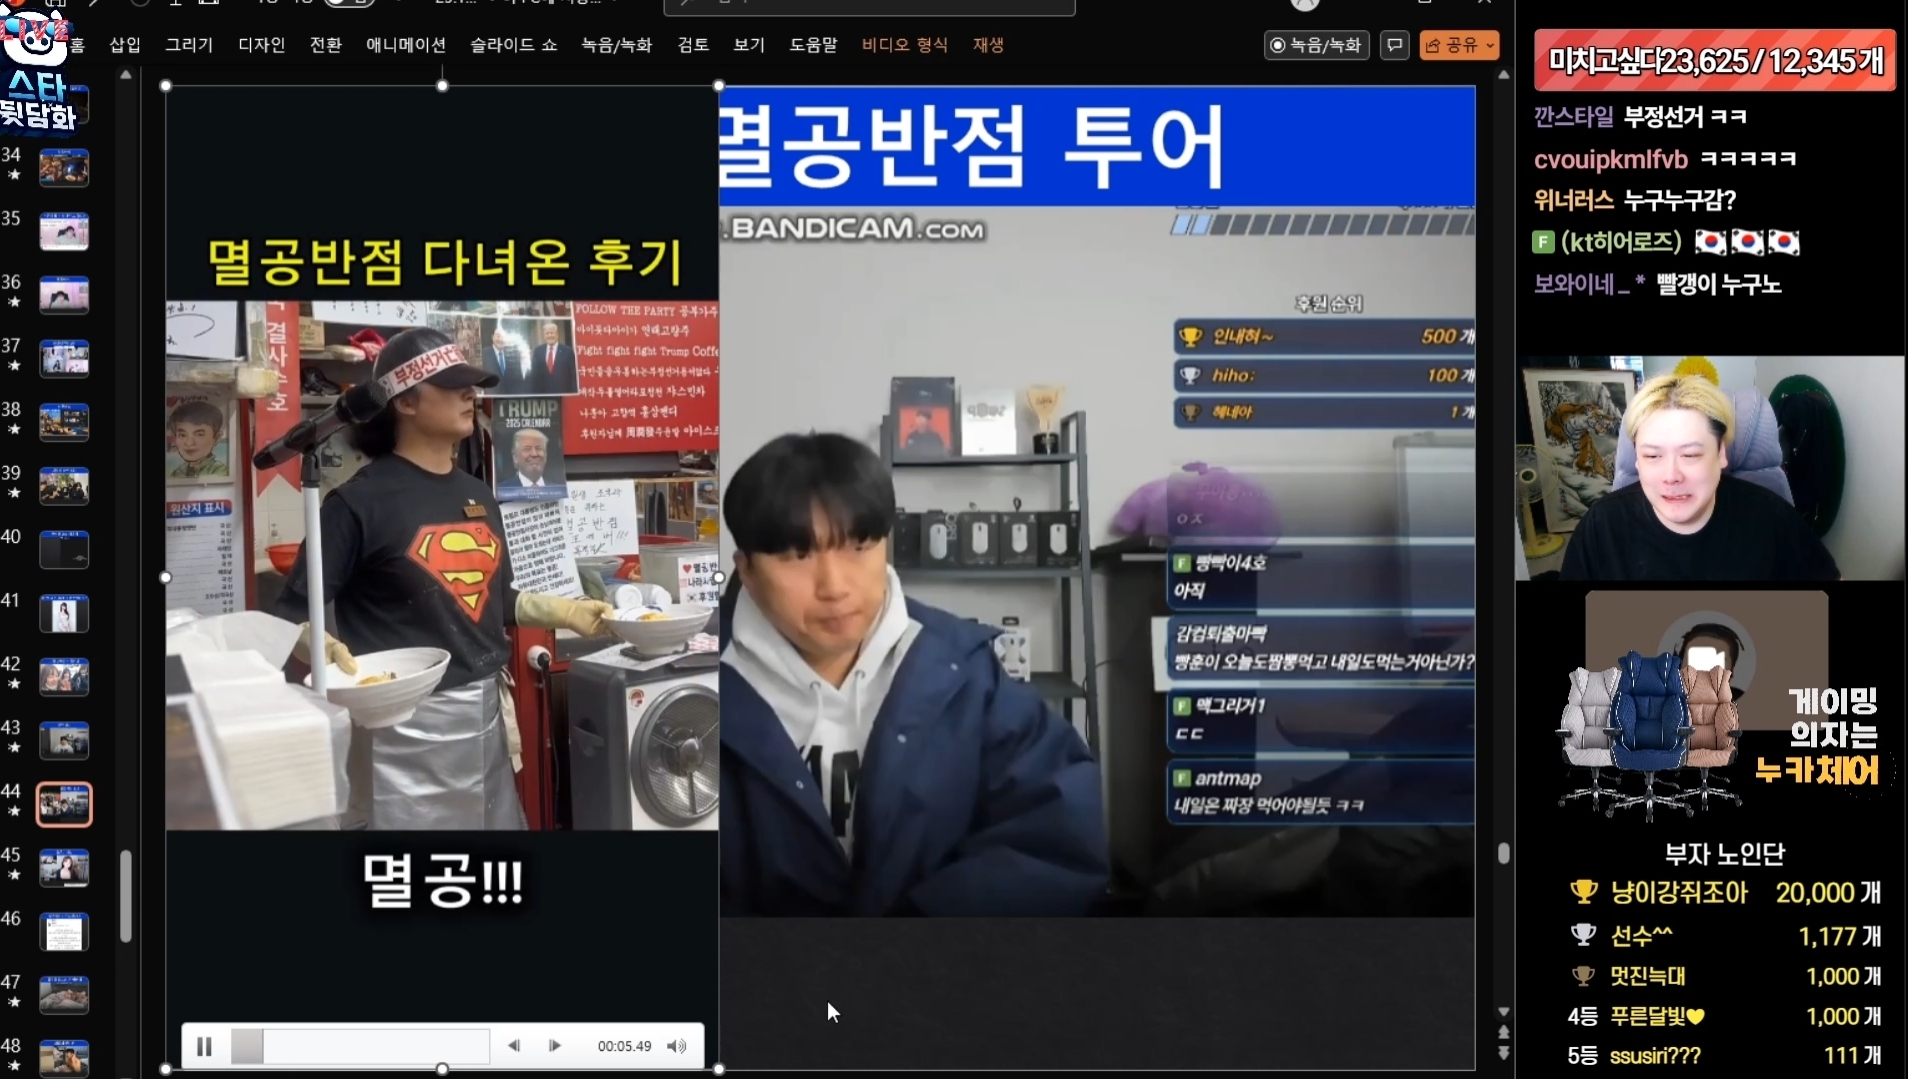Open the 슬라이드 쇼 tab
The height and width of the screenshot is (1079, 1908).
tap(513, 45)
